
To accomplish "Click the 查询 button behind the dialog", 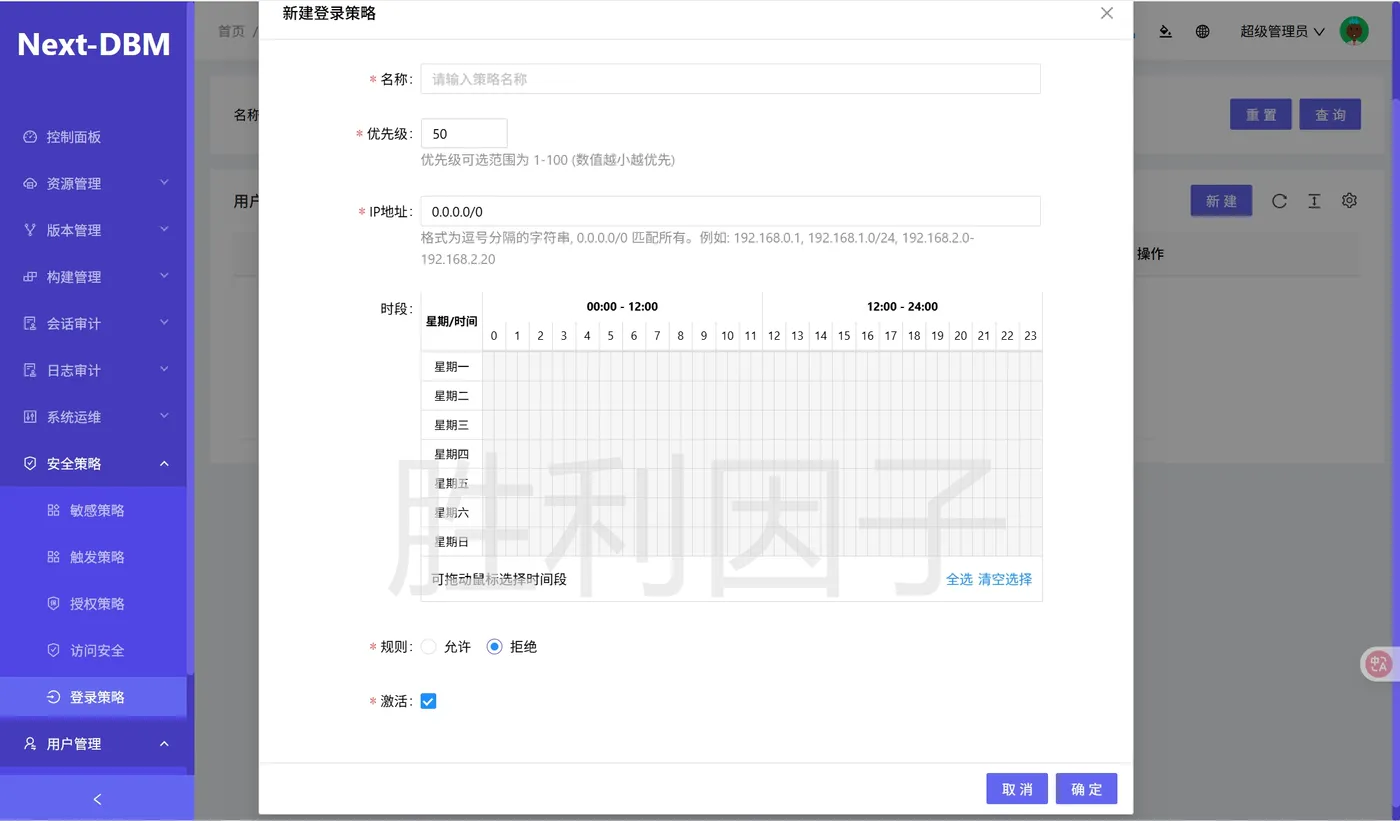I will point(1330,115).
